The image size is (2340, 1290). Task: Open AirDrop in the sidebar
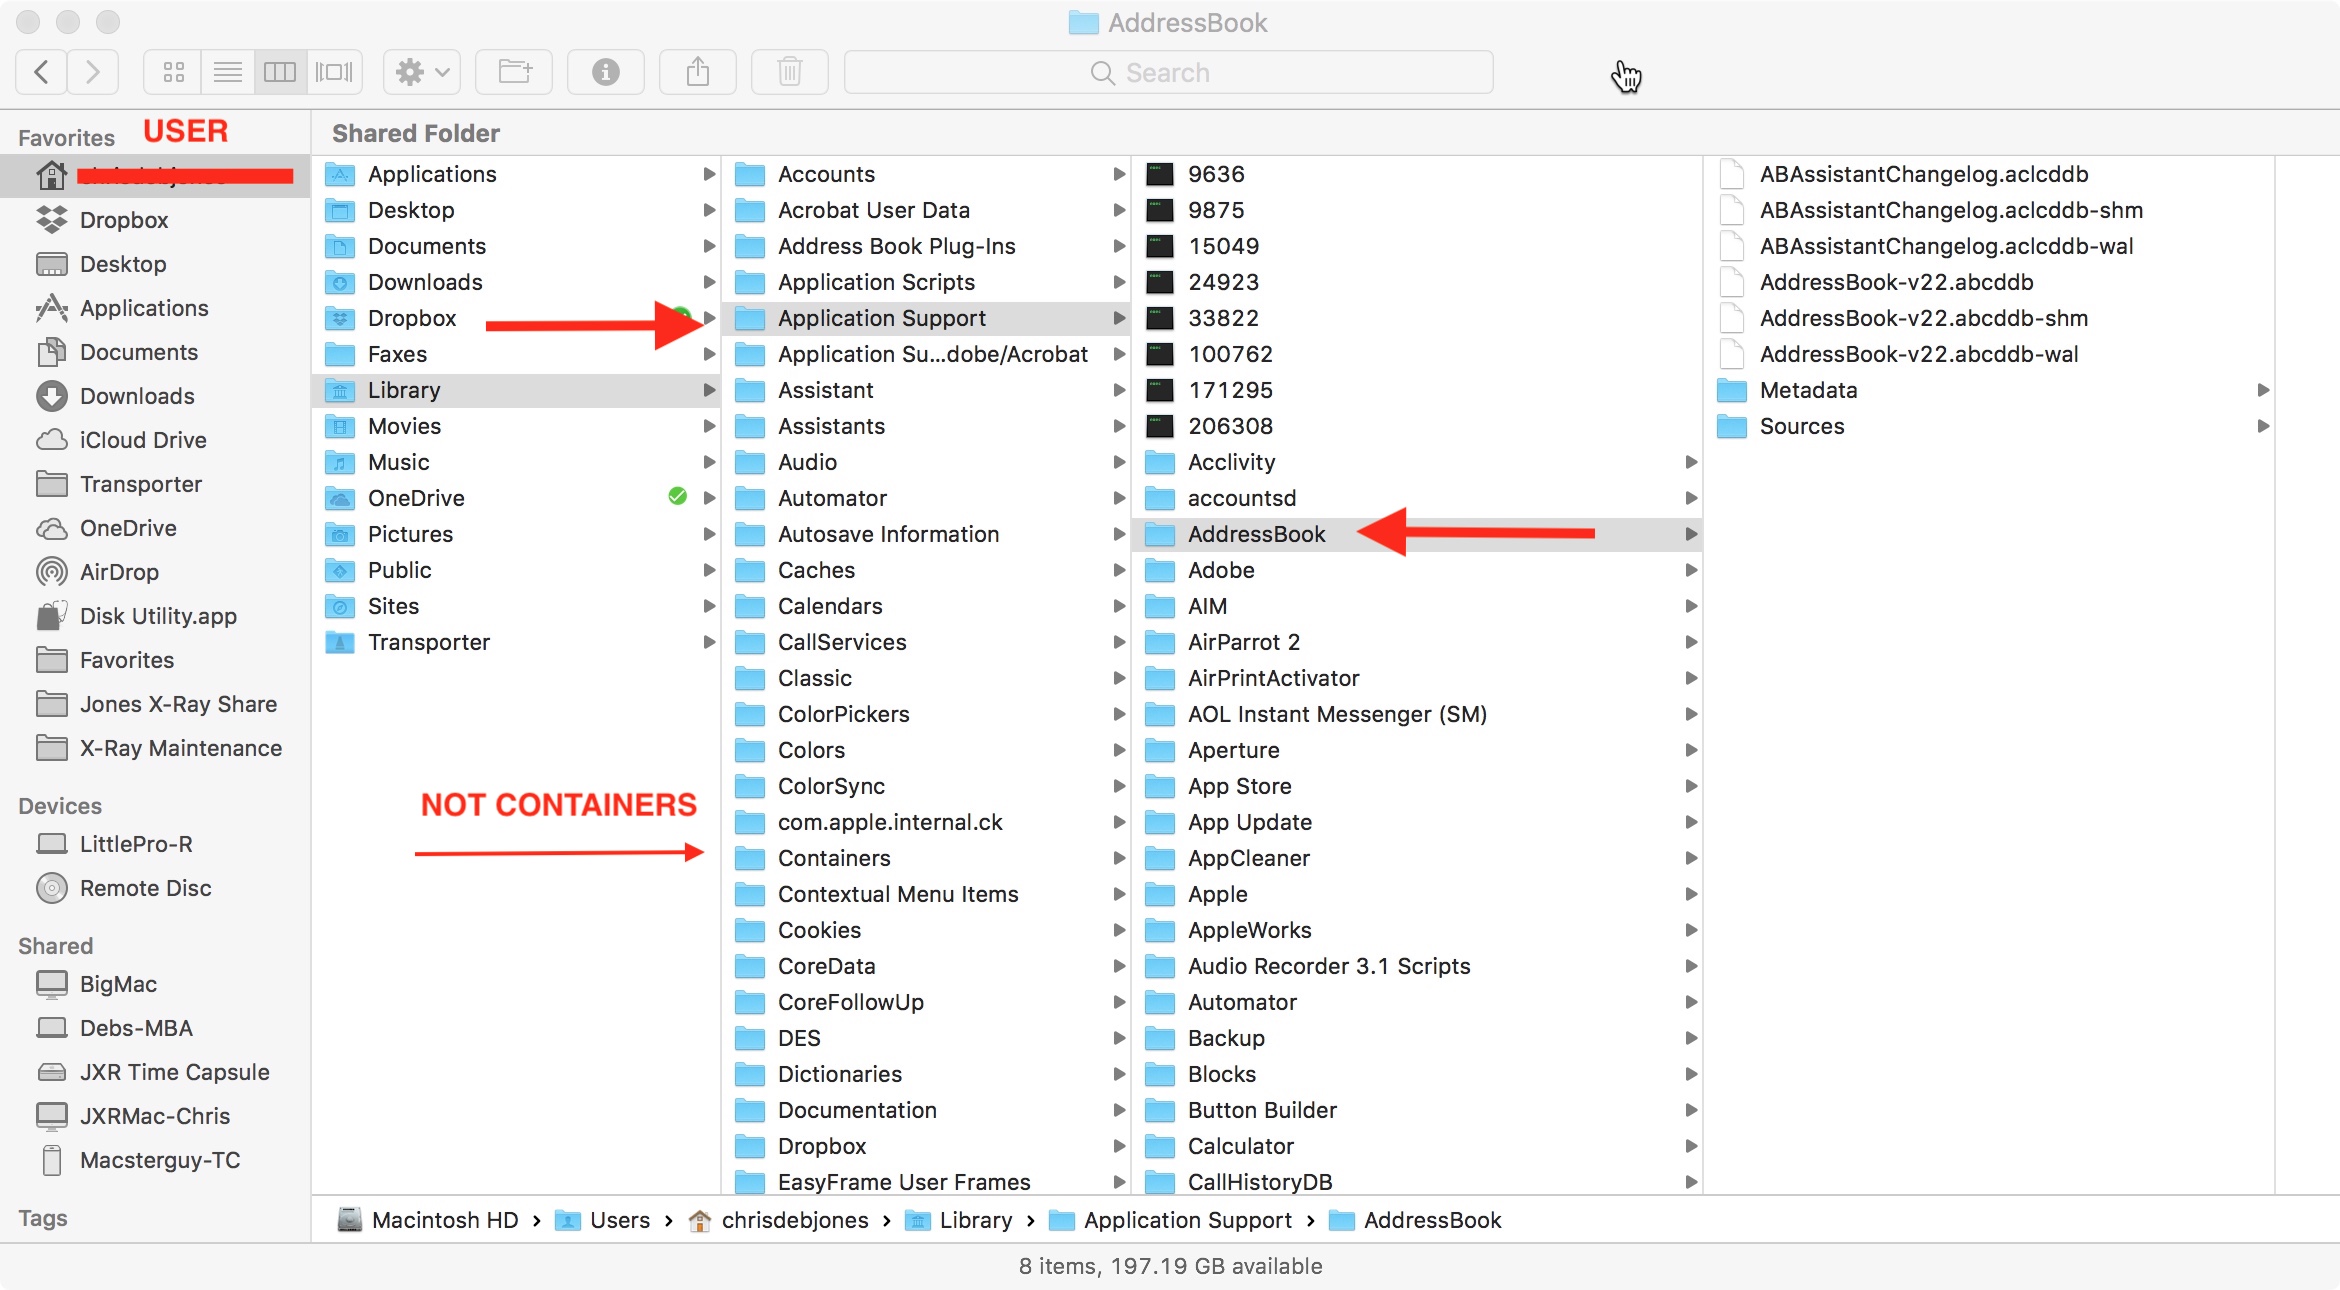pyautogui.click(x=119, y=572)
